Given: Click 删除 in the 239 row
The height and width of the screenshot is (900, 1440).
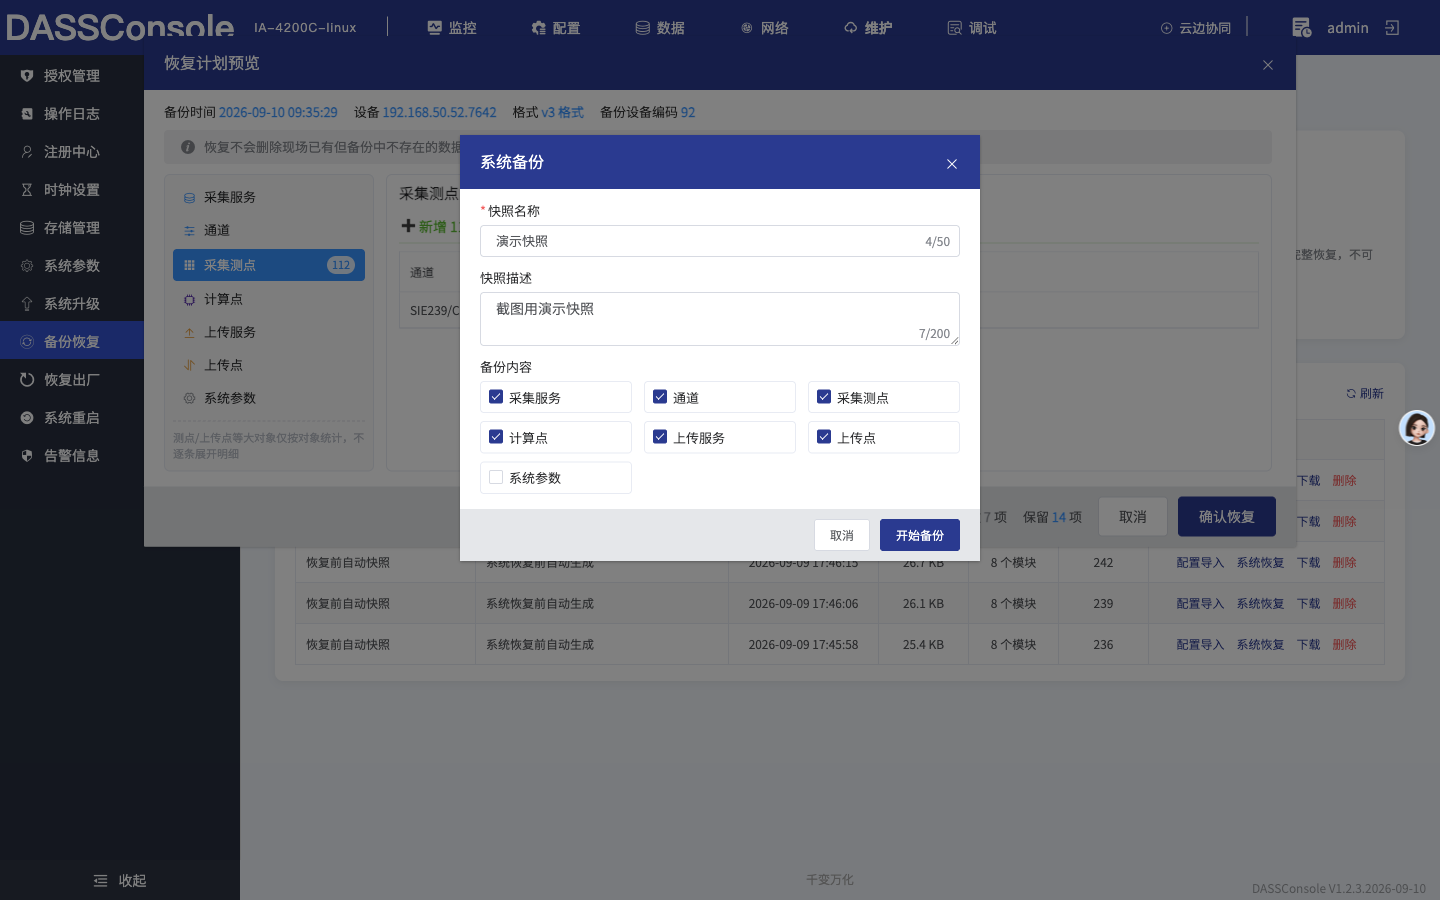Looking at the screenshot, I should (1345, 604).
